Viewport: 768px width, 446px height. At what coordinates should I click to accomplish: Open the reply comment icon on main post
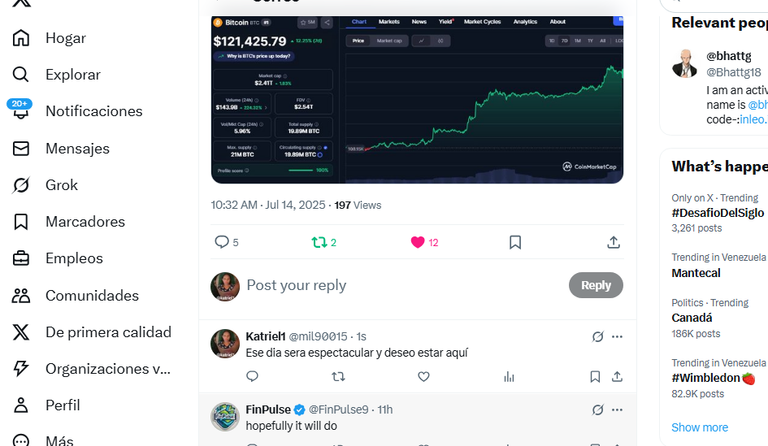click(x=222, y=242)
